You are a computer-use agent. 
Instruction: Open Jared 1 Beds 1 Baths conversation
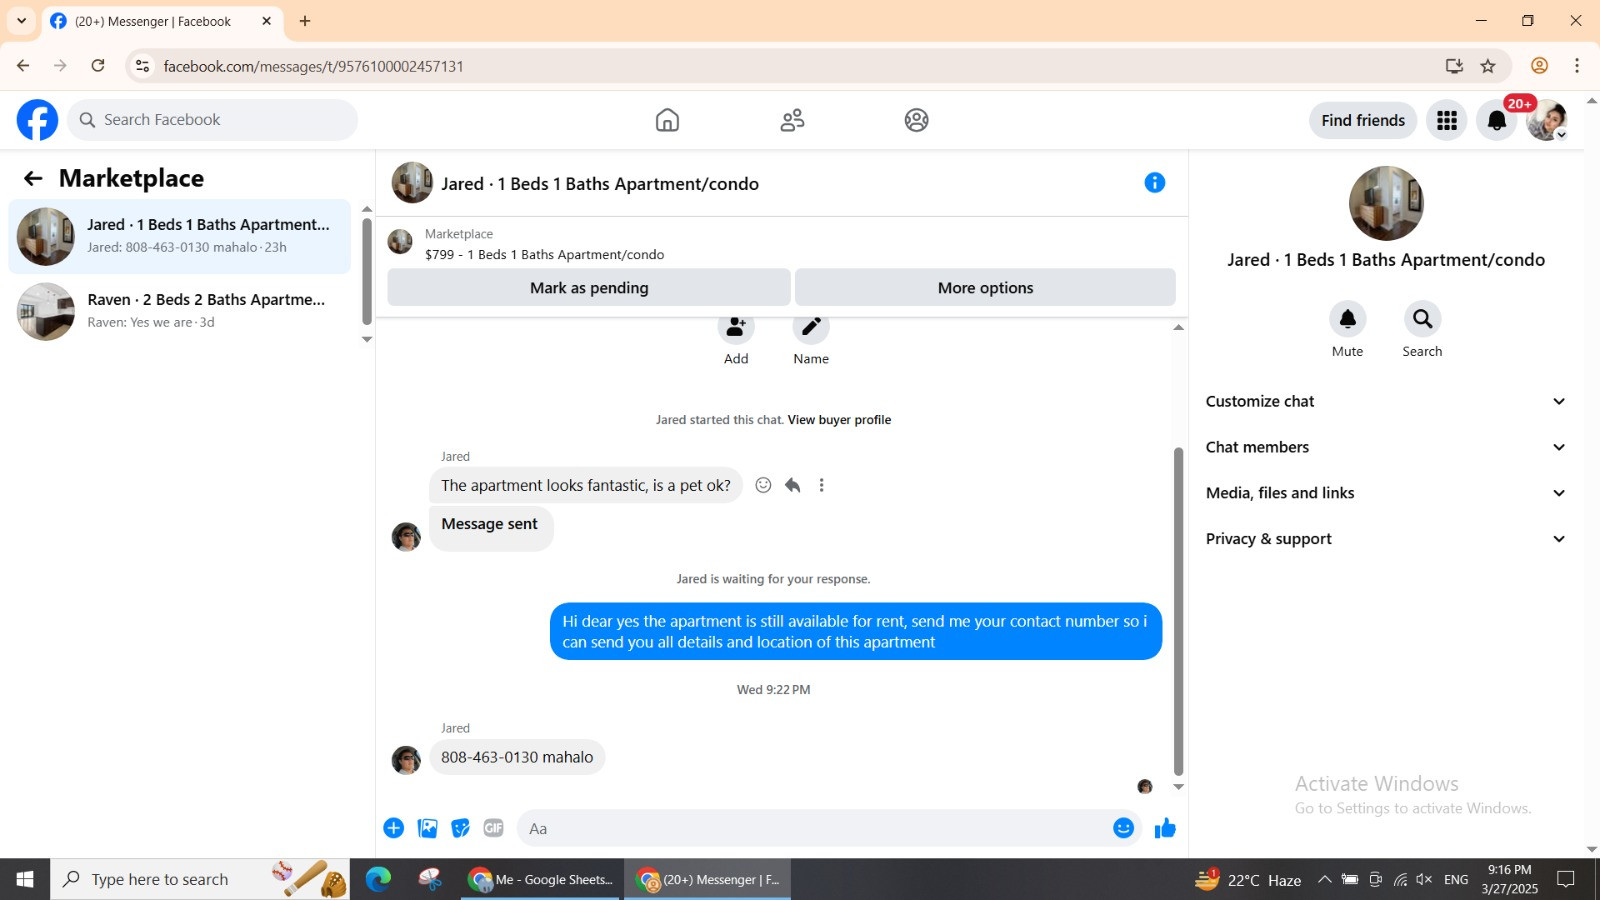180,236
